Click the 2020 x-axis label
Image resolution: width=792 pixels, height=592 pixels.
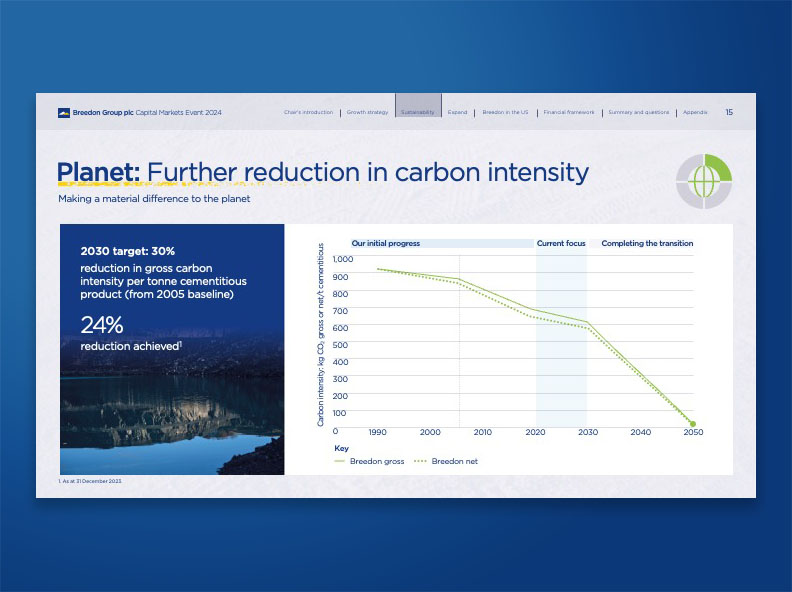535,432
